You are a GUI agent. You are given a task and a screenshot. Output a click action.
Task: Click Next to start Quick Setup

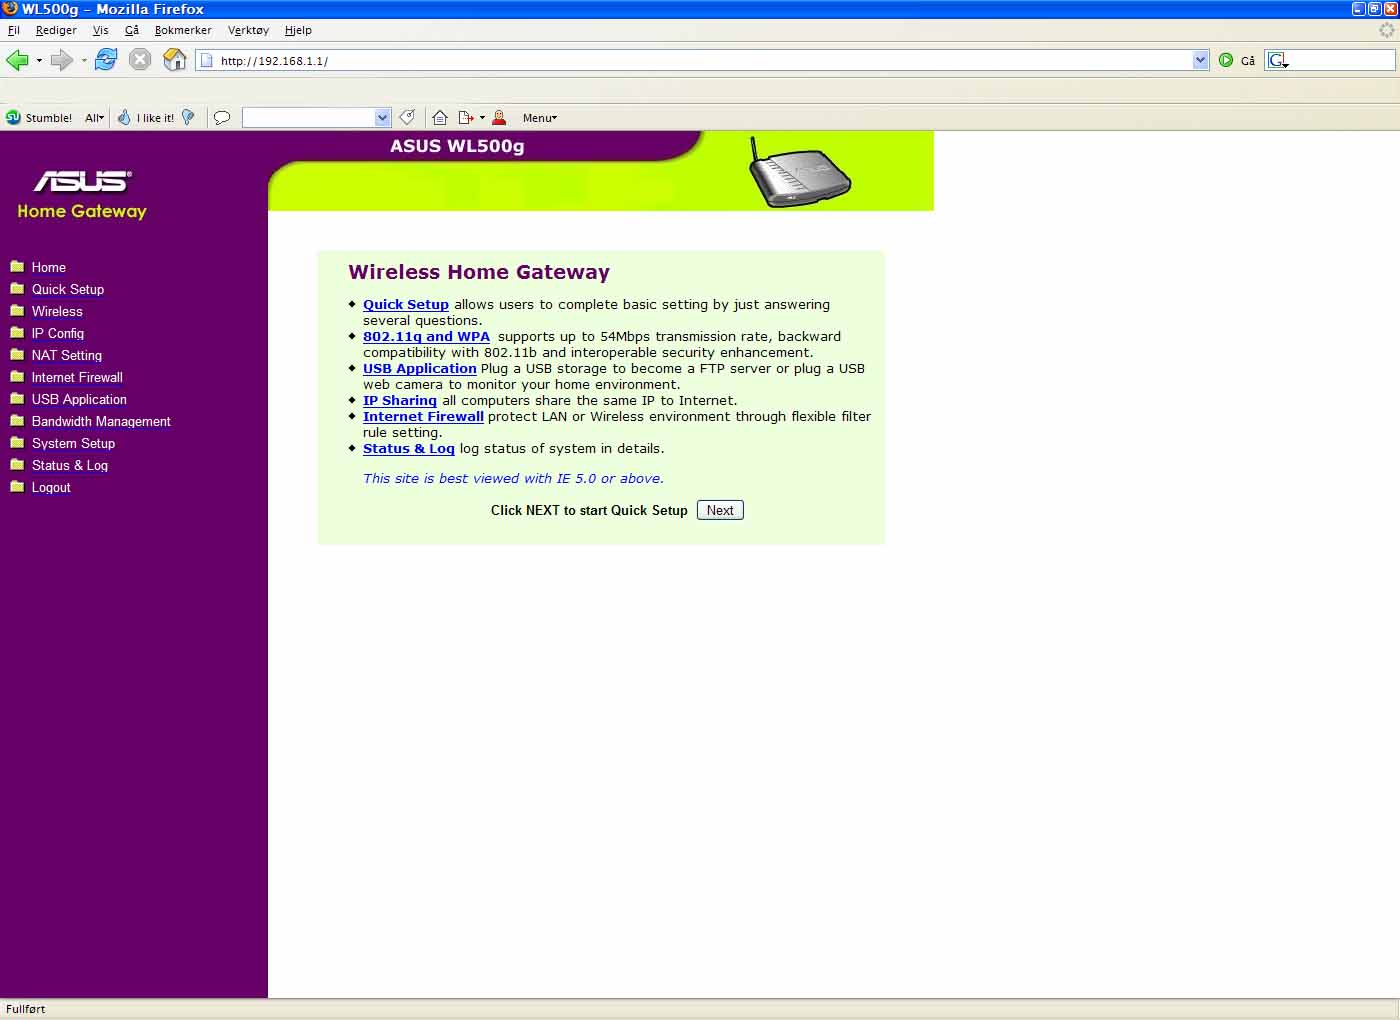click(720, 510)
